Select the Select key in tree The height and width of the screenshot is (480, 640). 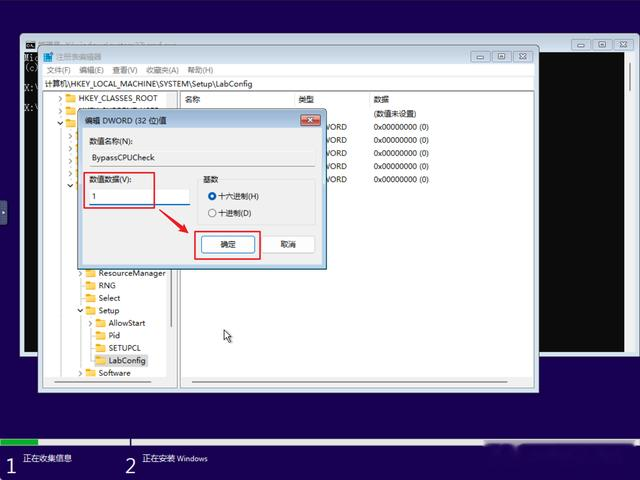point(109,298)
